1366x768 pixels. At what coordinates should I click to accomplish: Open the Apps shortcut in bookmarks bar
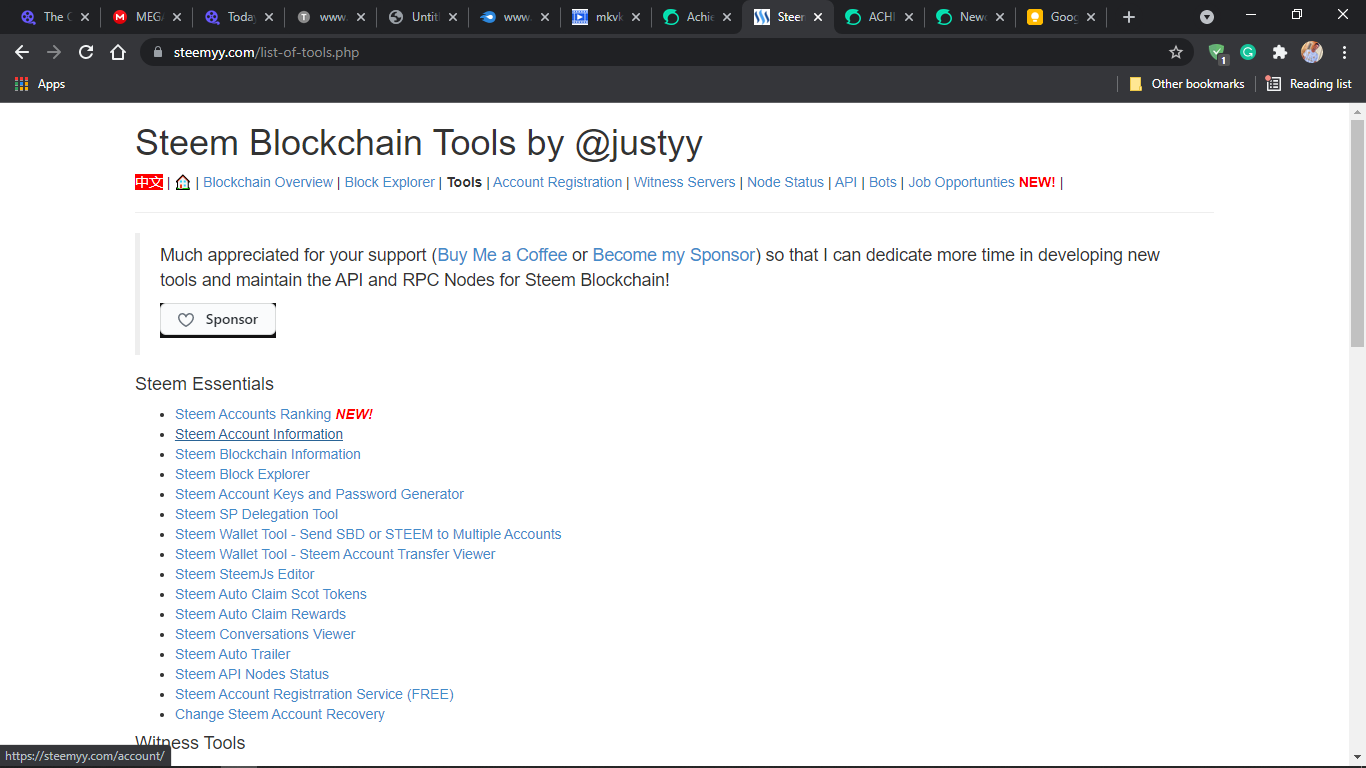(40, 84)
